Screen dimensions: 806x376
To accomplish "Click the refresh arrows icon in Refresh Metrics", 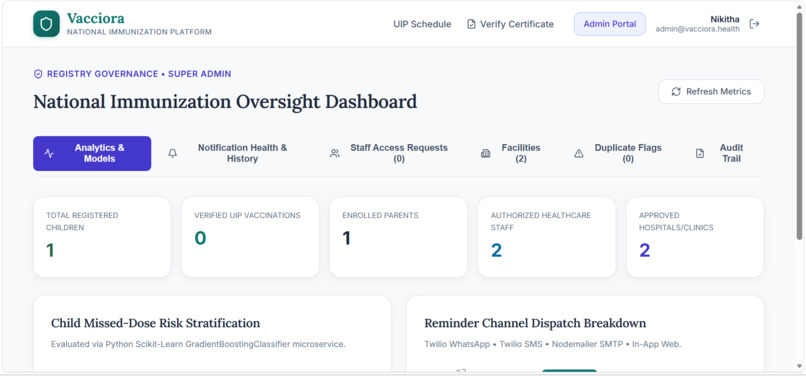I will point(676,92).
